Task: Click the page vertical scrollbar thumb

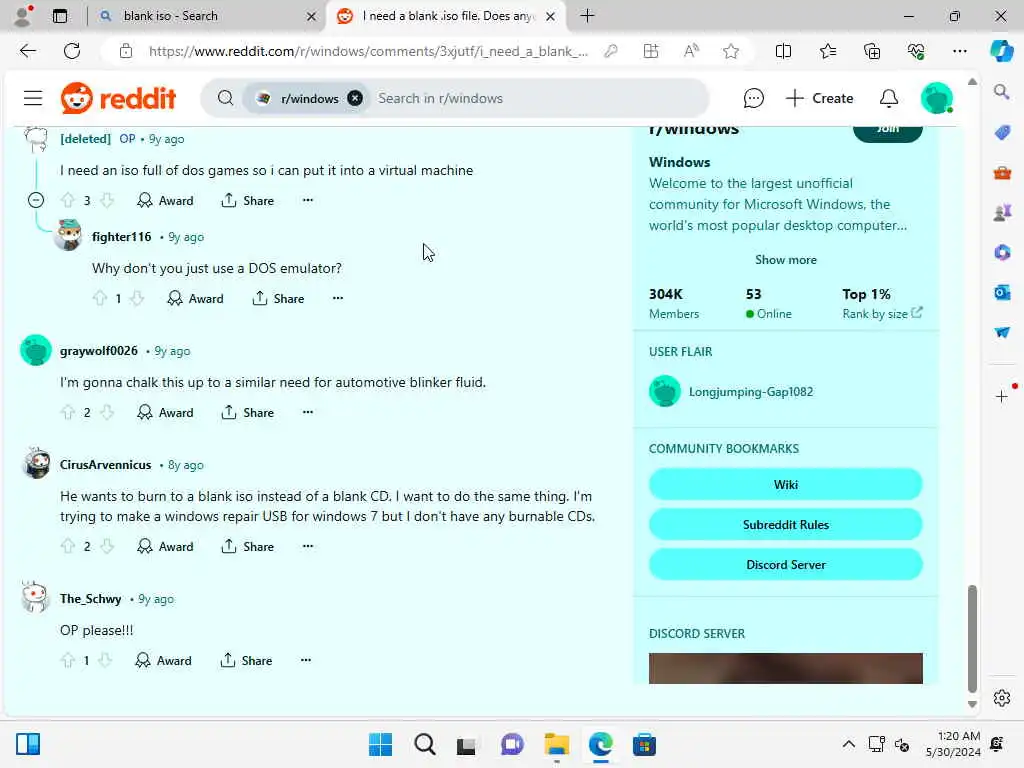Action: coord(972,638)
